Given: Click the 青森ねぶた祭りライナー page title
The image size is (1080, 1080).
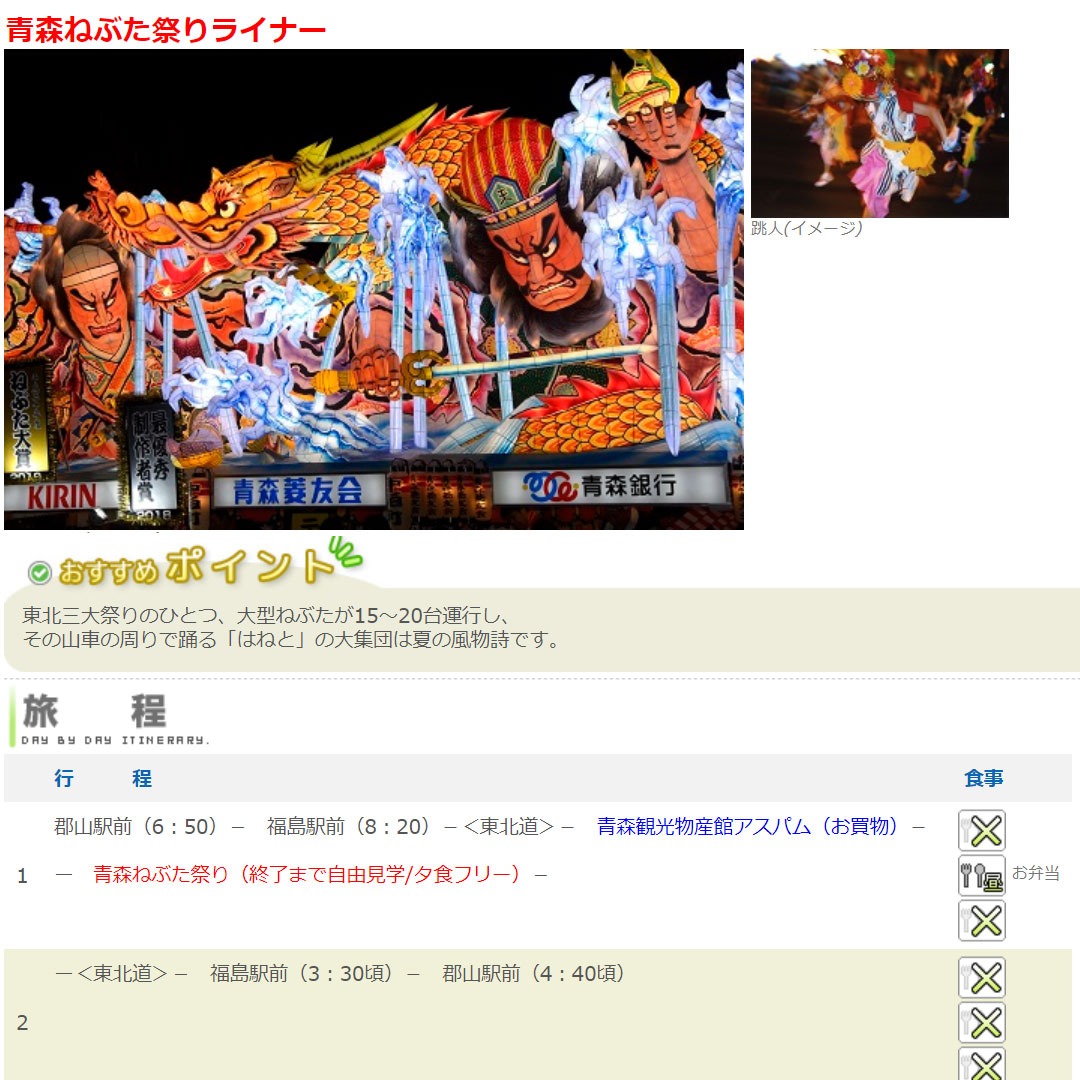Looking at the screenshot, I should [165, 30].
